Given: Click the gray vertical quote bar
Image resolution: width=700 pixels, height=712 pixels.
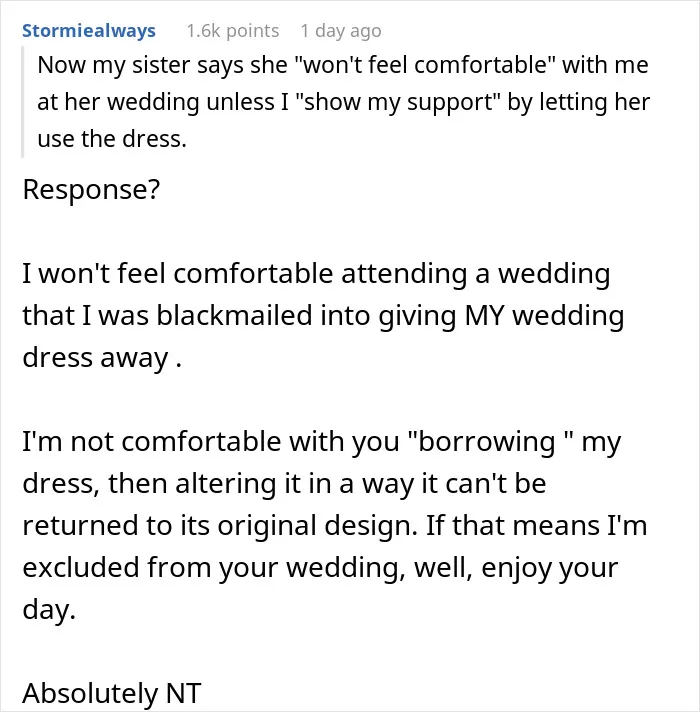Looking at the screenshot, I should tap(22, 102).
